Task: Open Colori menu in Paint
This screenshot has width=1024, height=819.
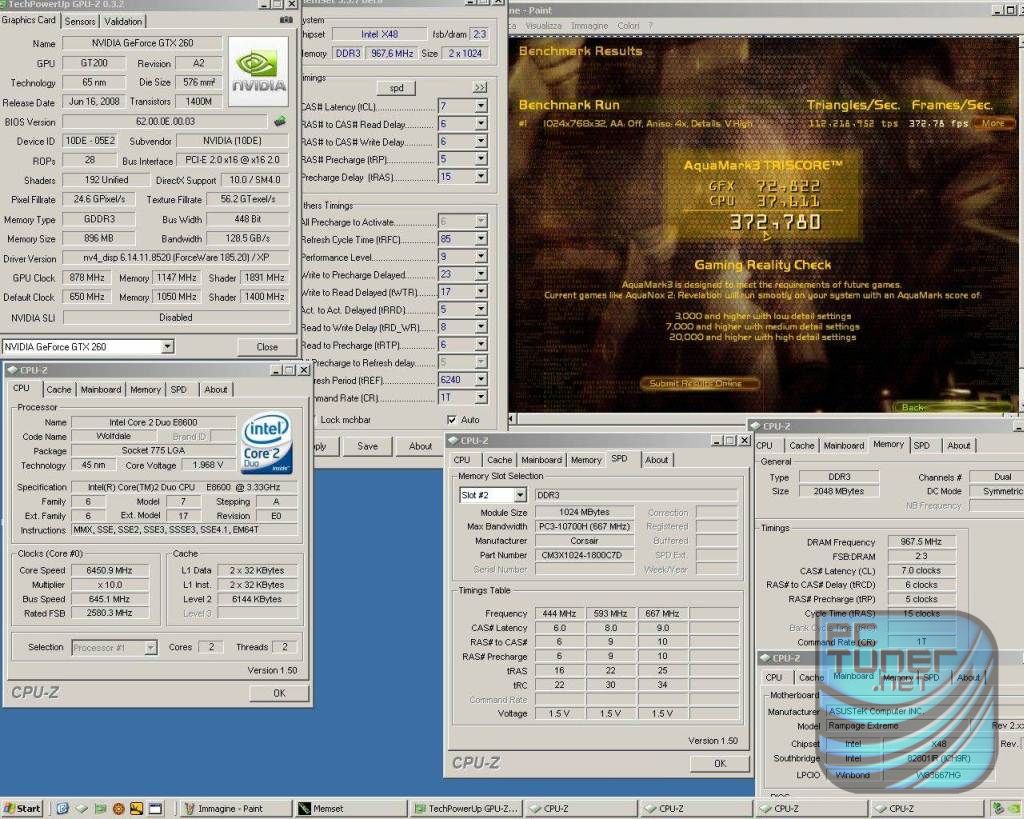Action: point(628,25)
